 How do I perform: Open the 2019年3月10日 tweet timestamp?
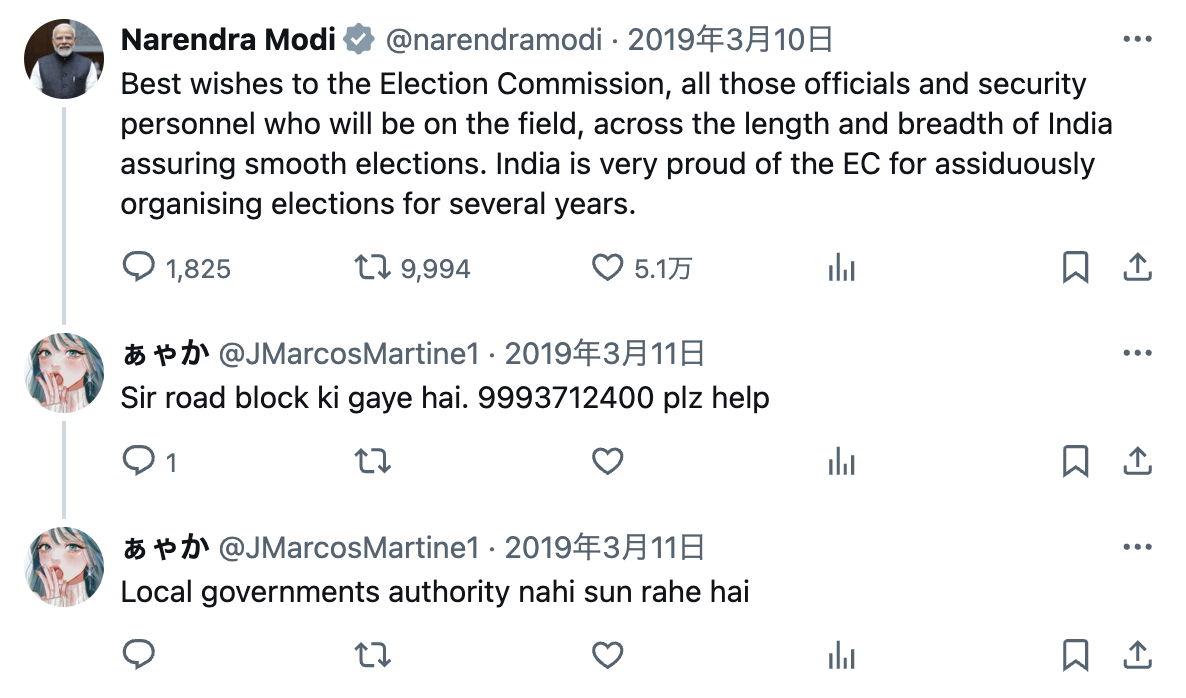(x=730, y=40)
